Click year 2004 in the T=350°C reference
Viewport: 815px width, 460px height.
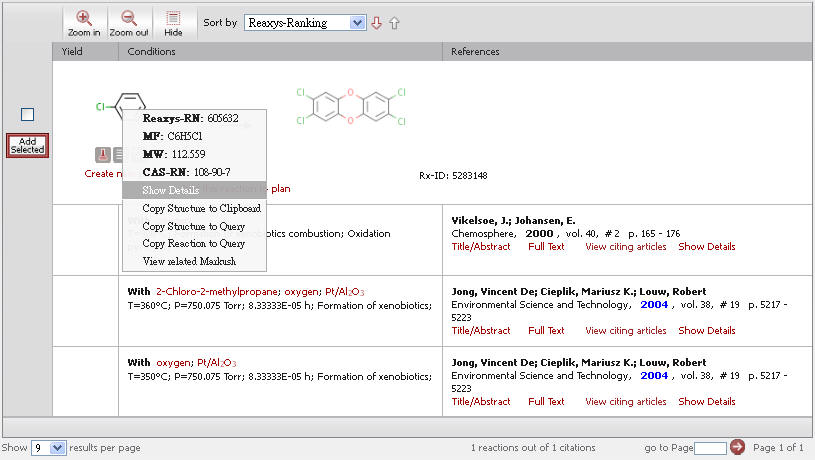coord(654,375)
